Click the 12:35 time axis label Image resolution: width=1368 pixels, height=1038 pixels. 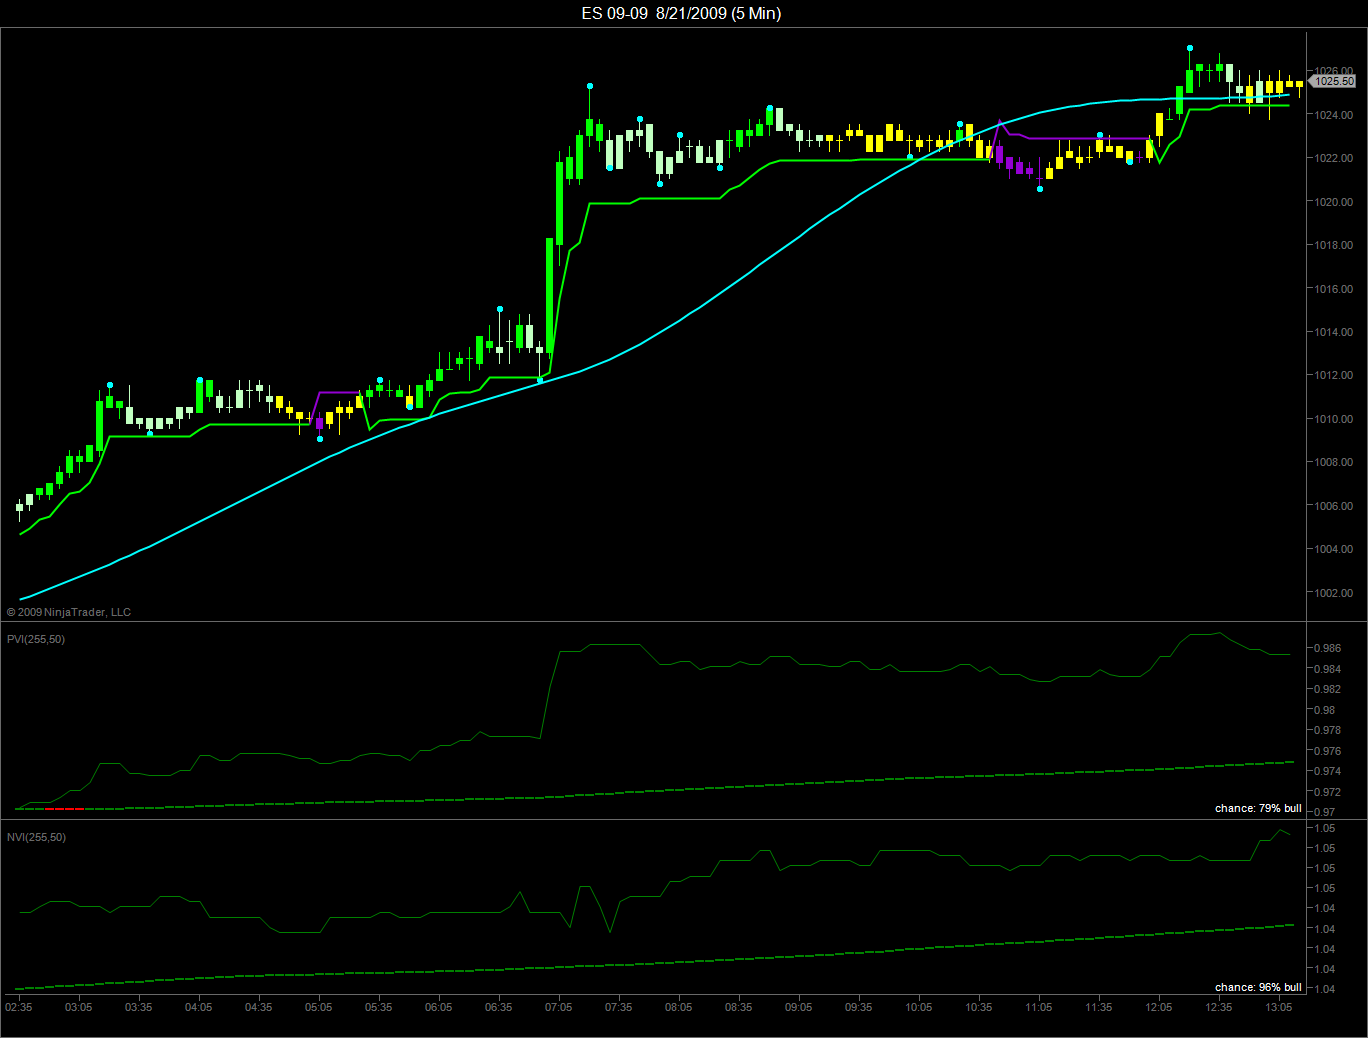(x=1219, y=1007)
